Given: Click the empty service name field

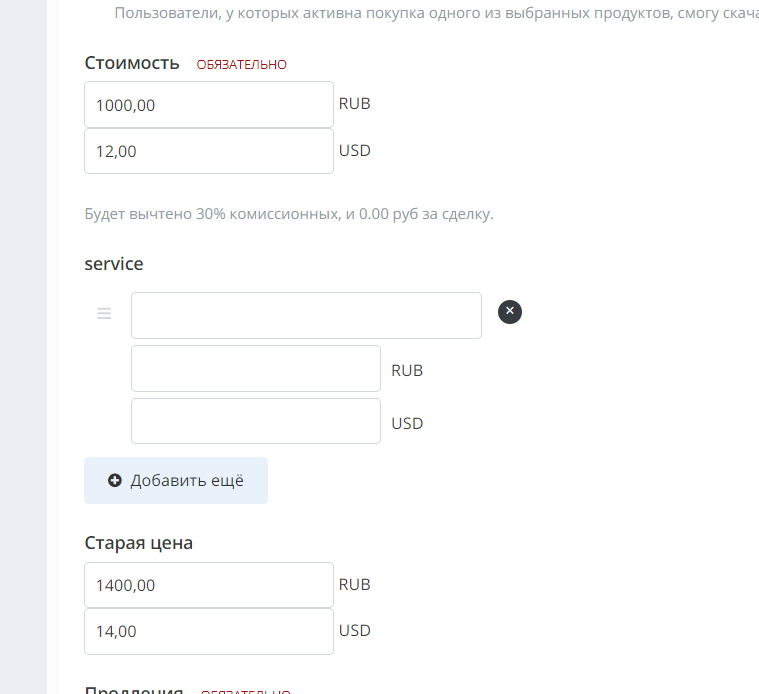Looking at the screenshot, I should coord(306,315).
